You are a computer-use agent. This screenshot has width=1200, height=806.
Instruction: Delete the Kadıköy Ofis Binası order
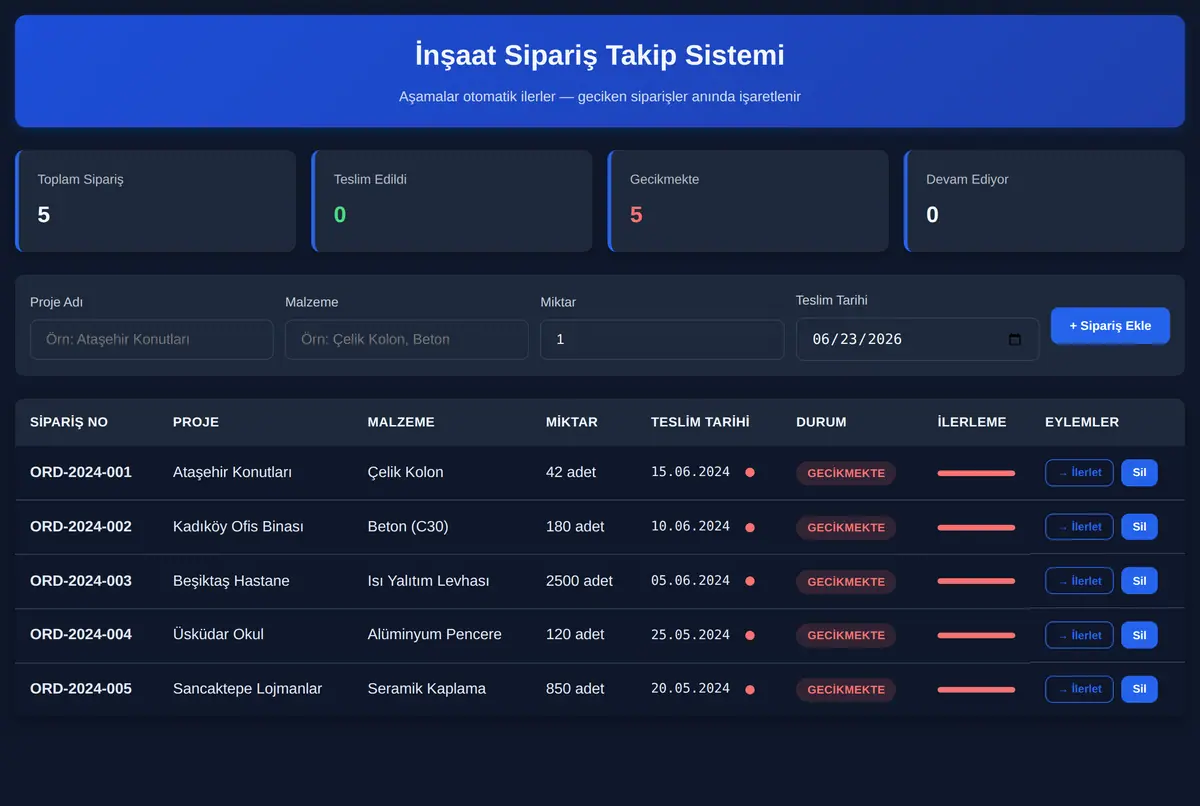(1139, 526)
